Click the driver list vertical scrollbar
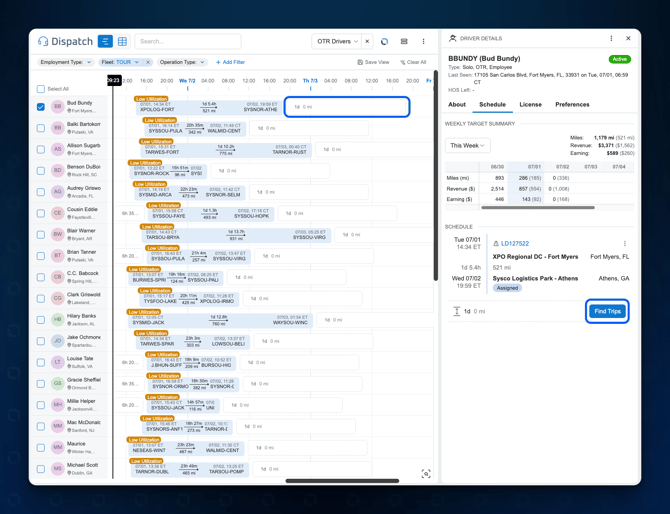Image resolution: width=670 pixels, height=514 pixels. click(435, 175)
